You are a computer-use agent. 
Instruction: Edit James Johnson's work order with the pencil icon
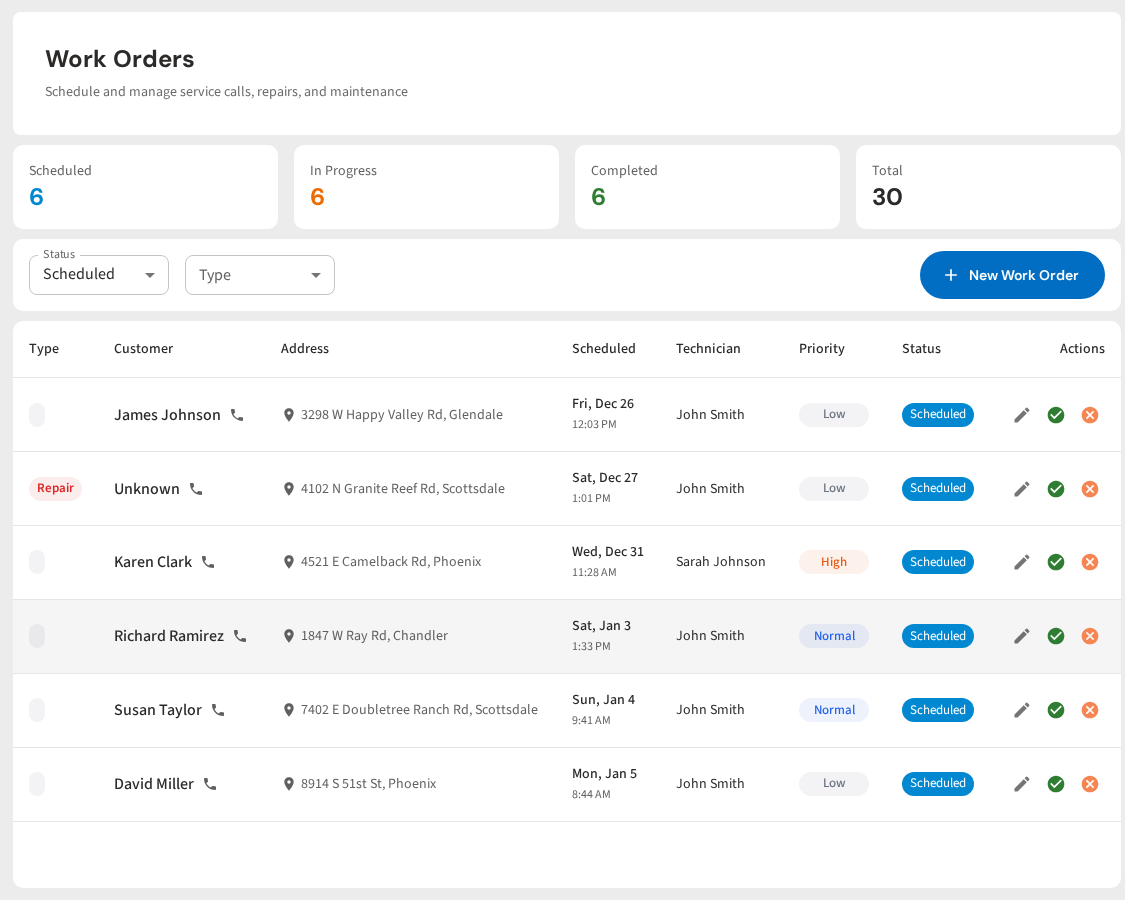pos(1021,414)
